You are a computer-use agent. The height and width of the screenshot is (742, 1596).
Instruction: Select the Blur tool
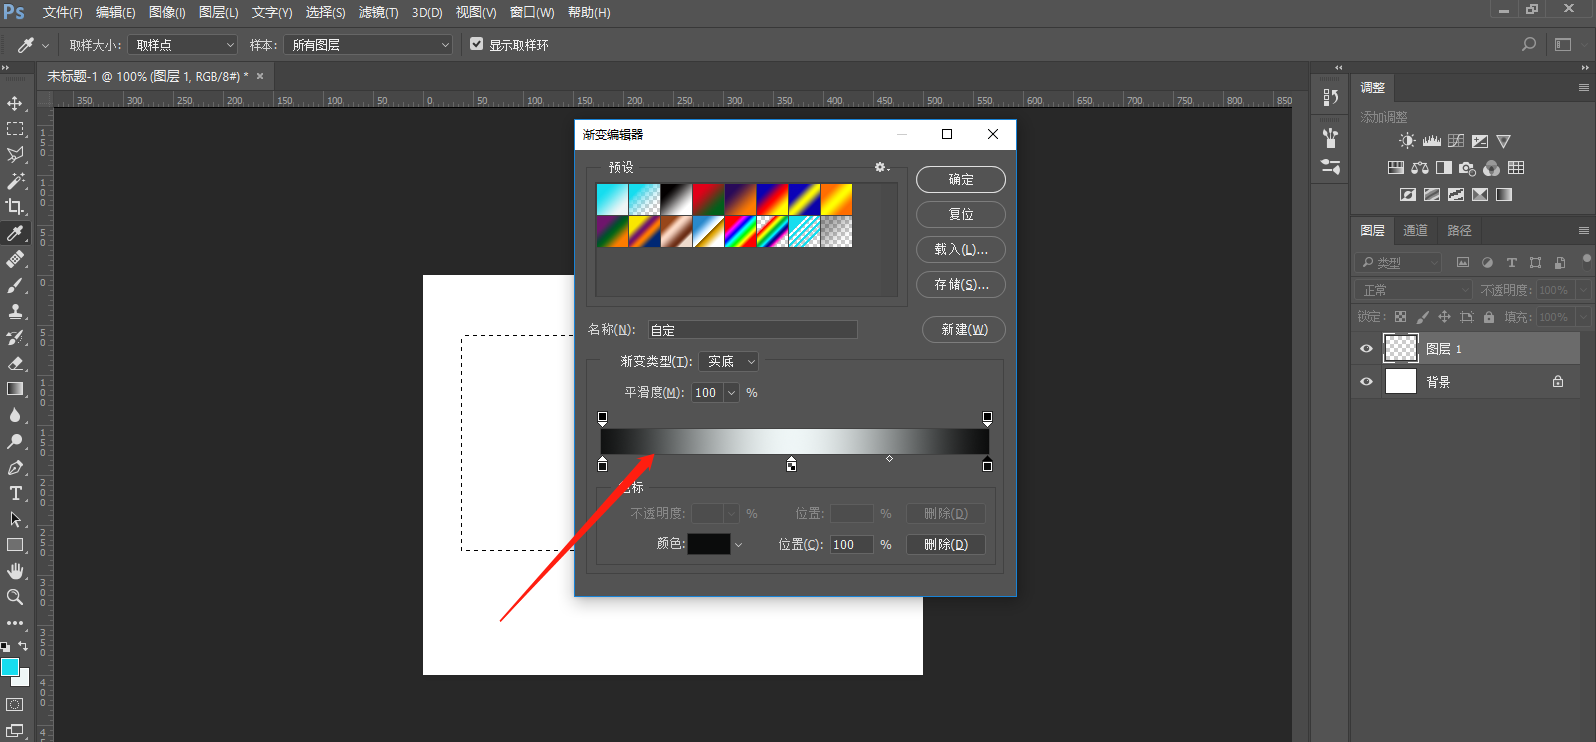(15, 415)
